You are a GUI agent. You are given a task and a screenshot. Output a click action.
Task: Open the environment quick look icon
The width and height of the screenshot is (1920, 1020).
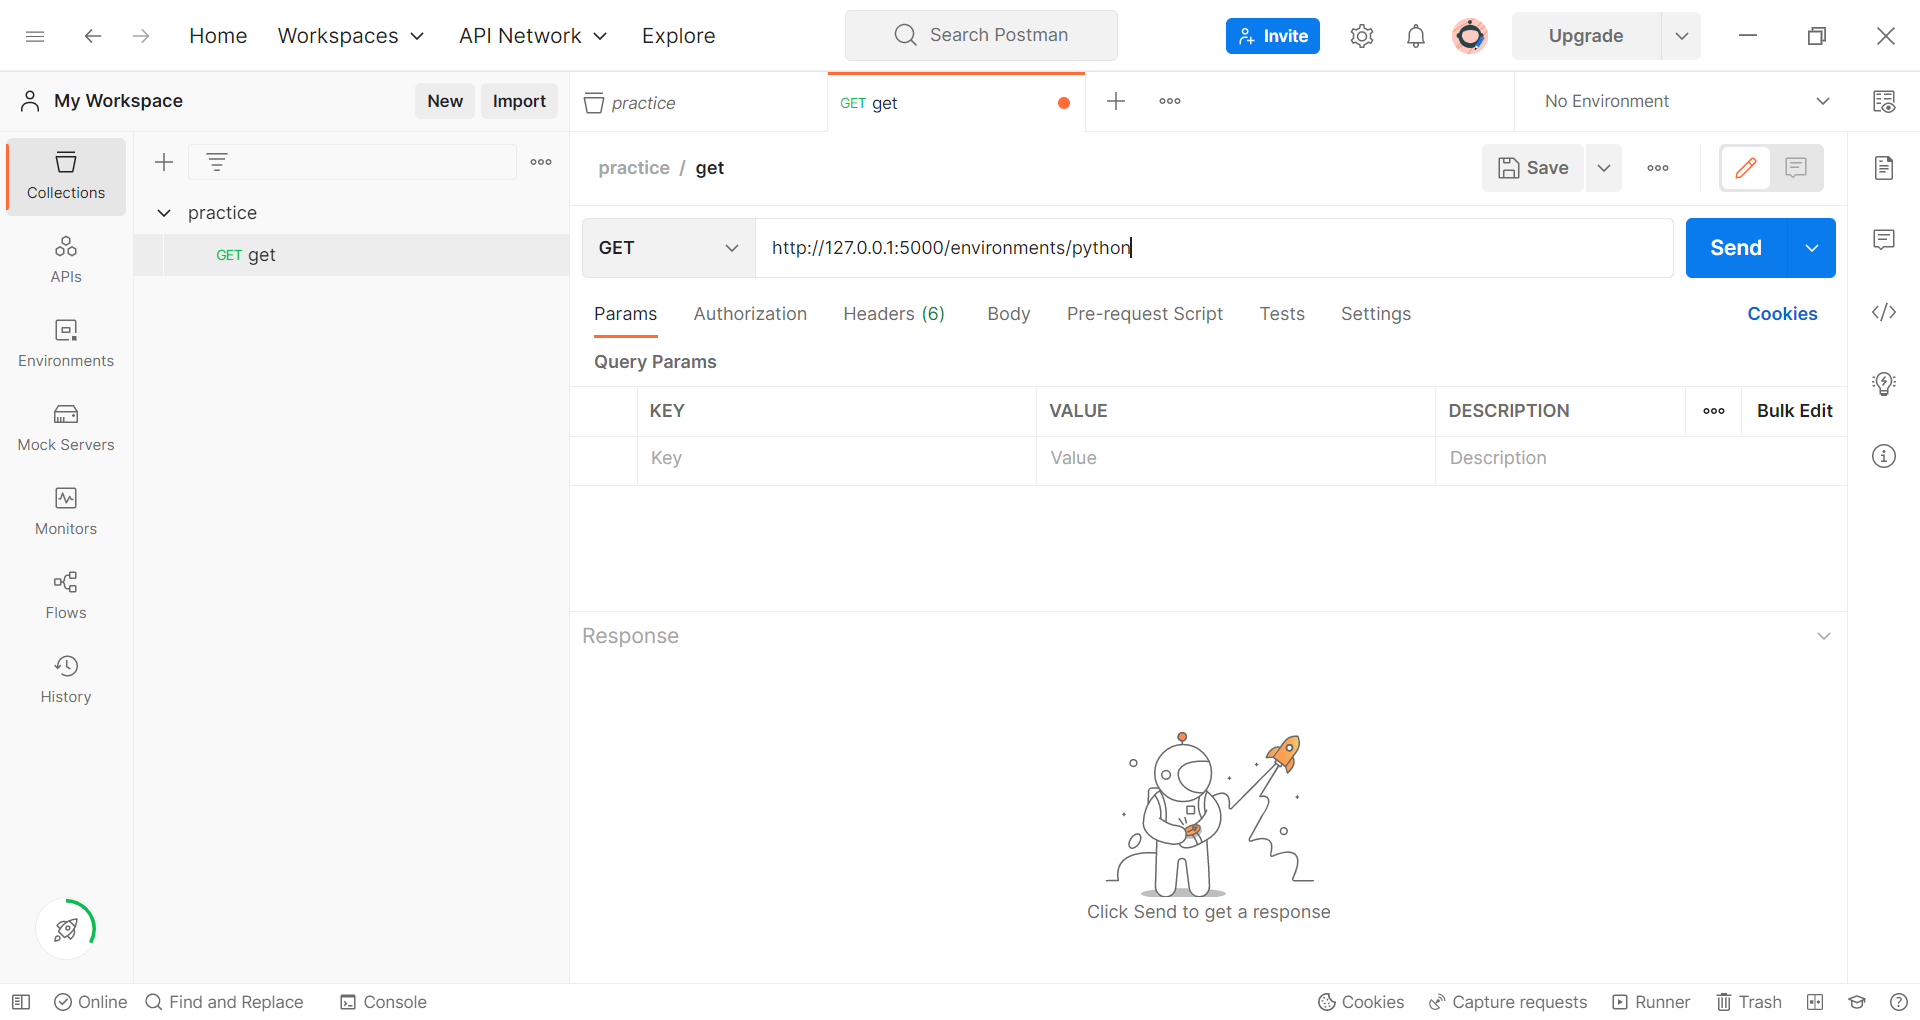pyautogui.click(x=1884, y=101)
